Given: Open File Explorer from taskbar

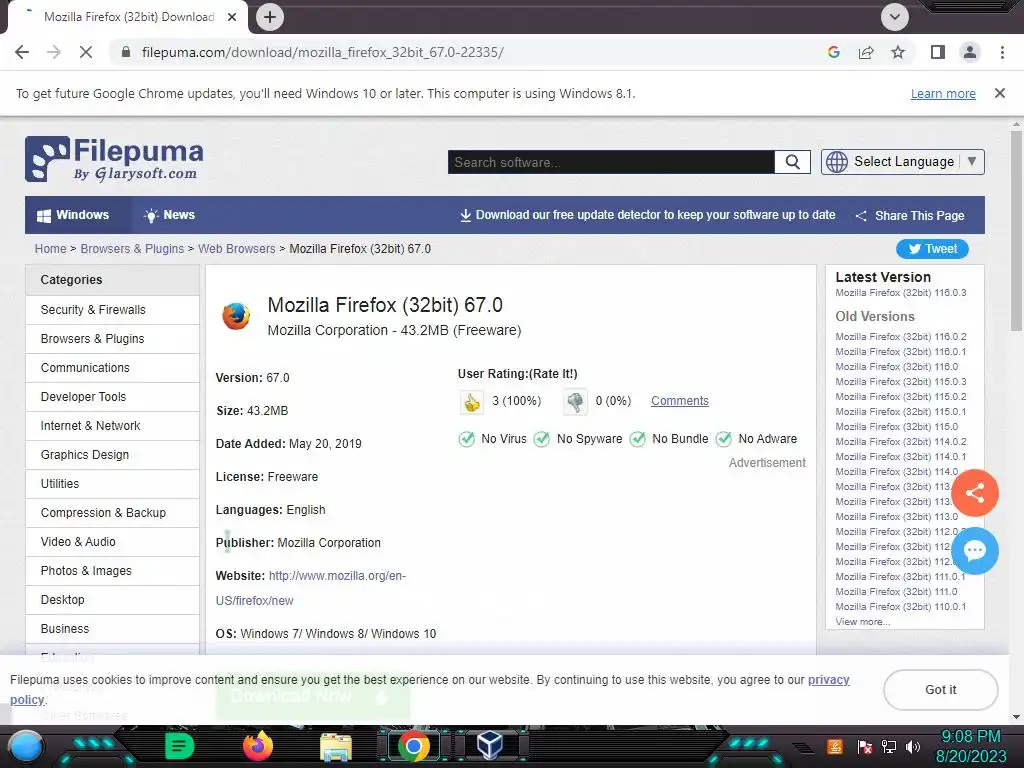Looking at the screenshot, I should tap(336, 747).
